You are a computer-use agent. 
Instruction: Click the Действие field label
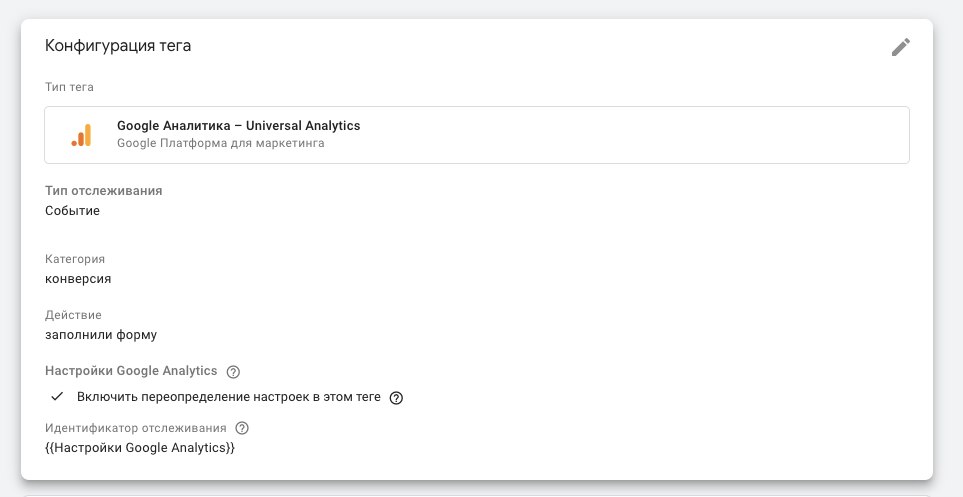click(x=73, y=315)
